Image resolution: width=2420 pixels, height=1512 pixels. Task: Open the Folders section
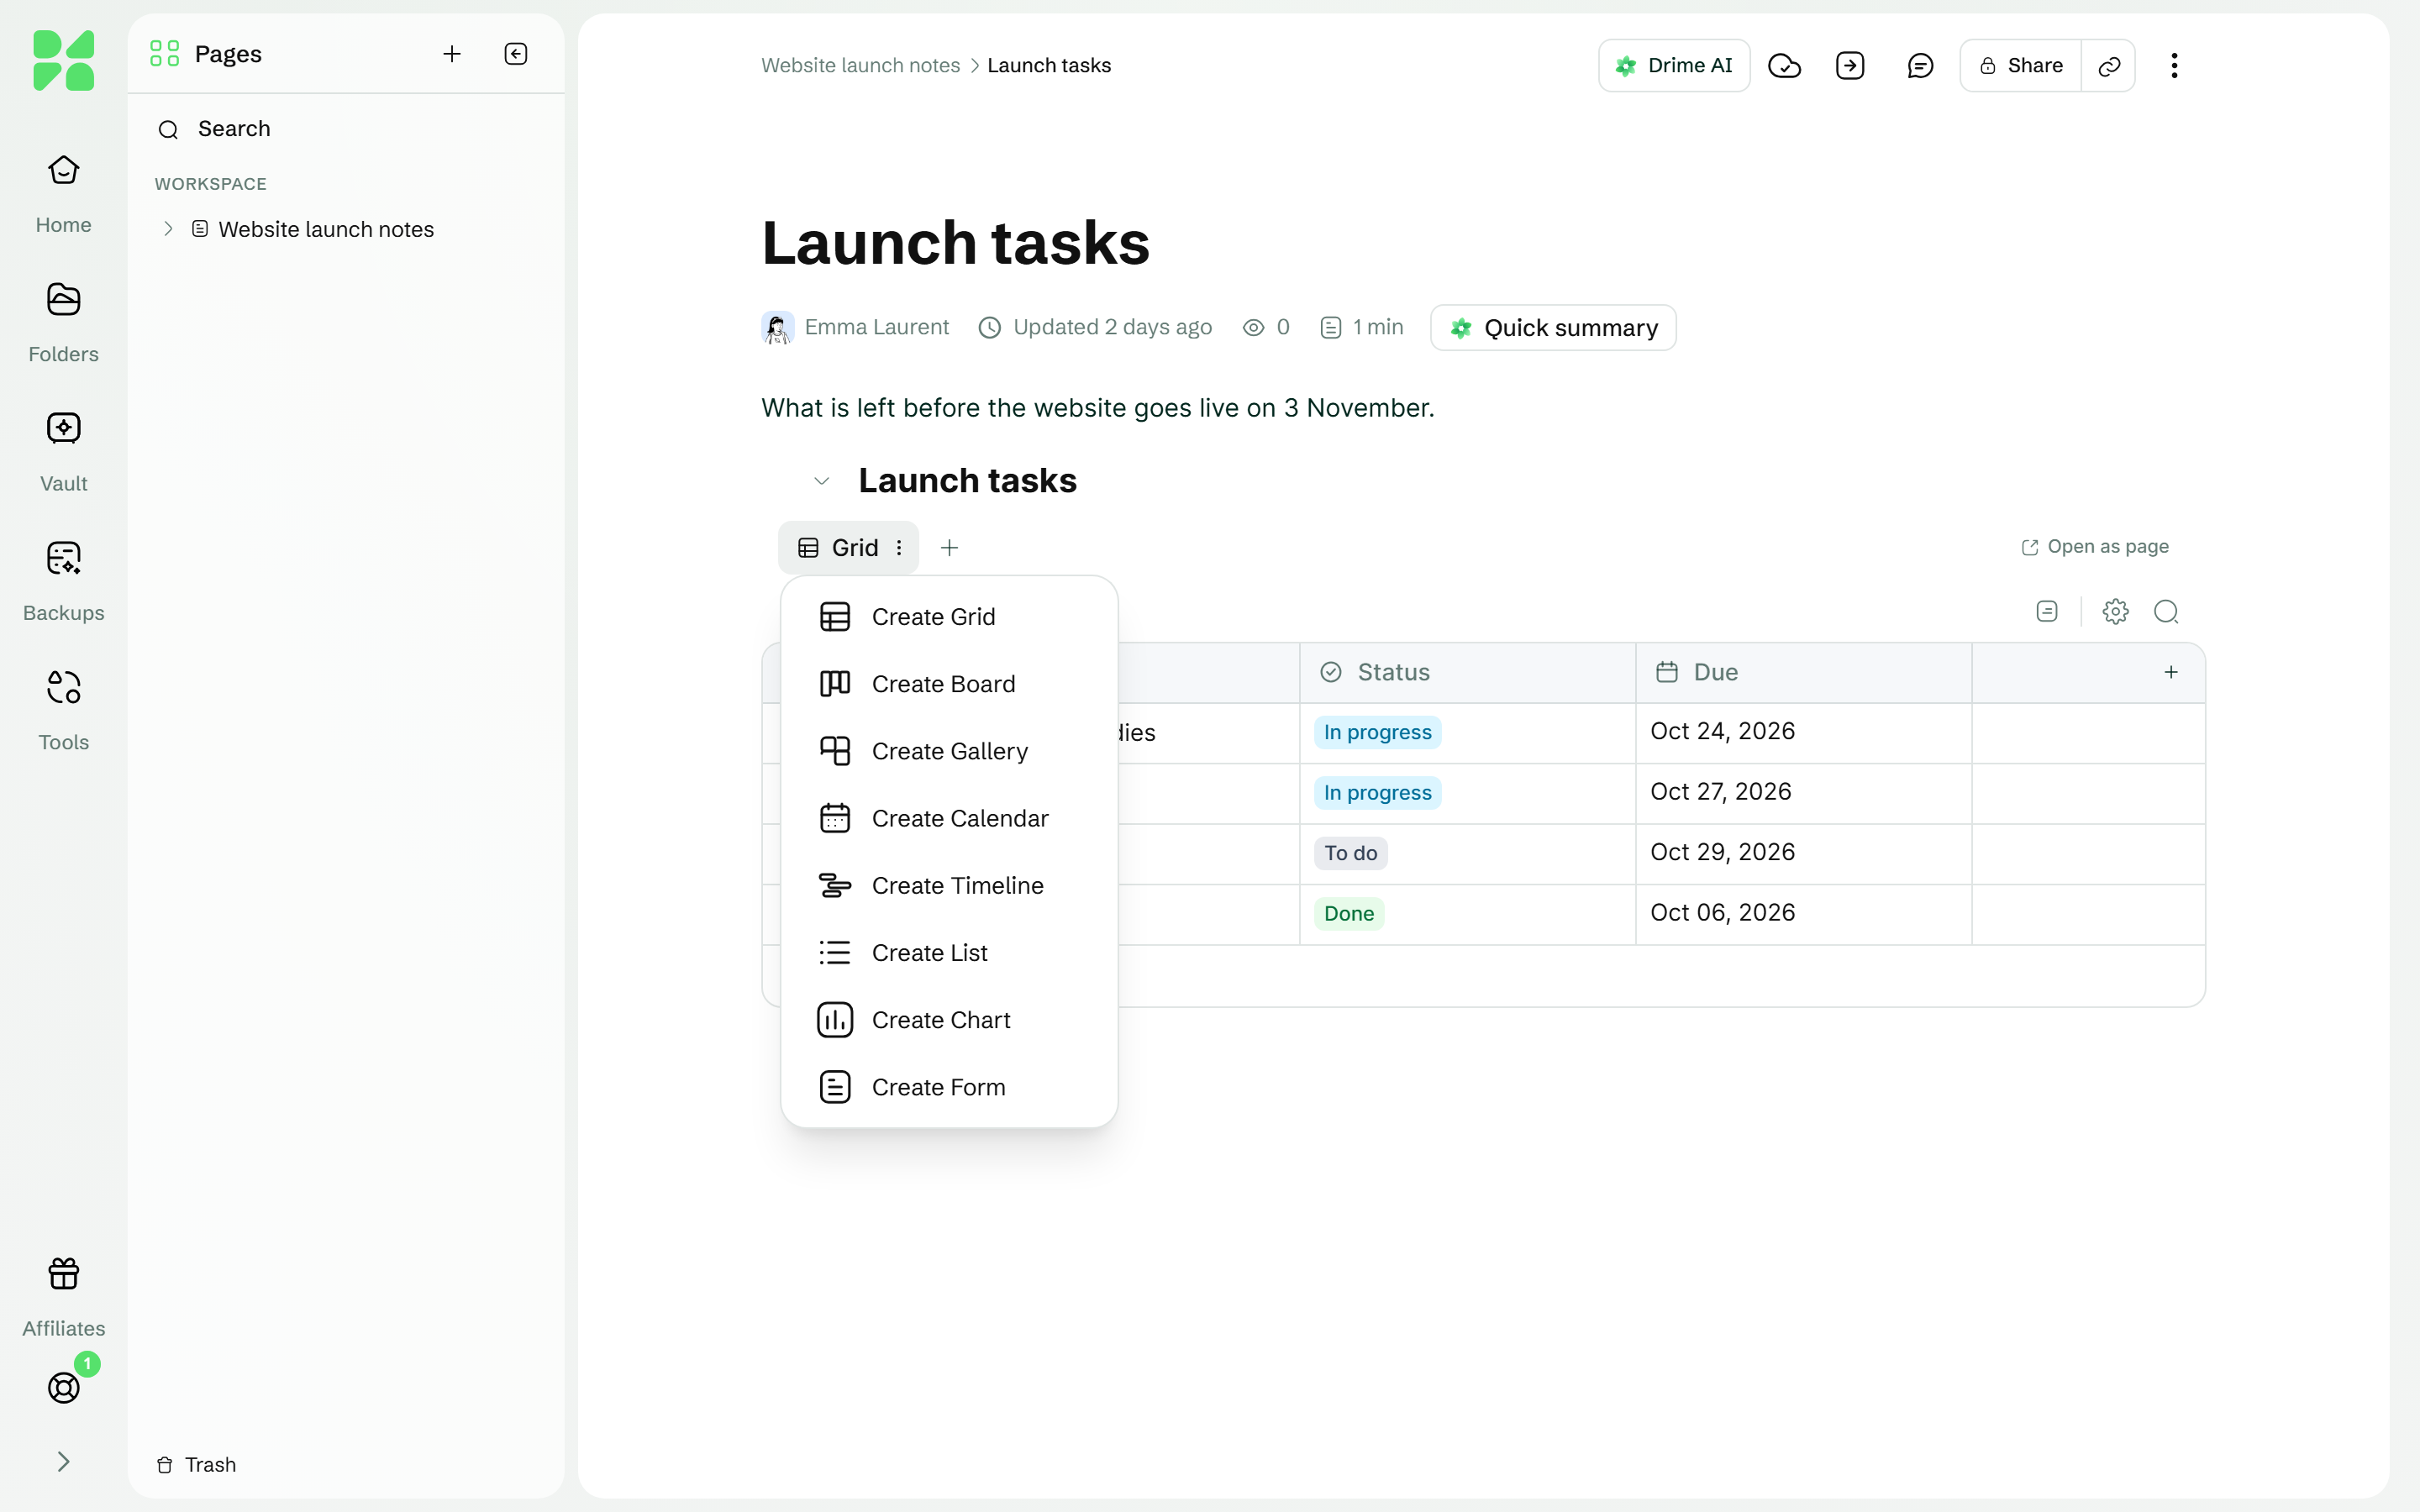coord(63,323)
